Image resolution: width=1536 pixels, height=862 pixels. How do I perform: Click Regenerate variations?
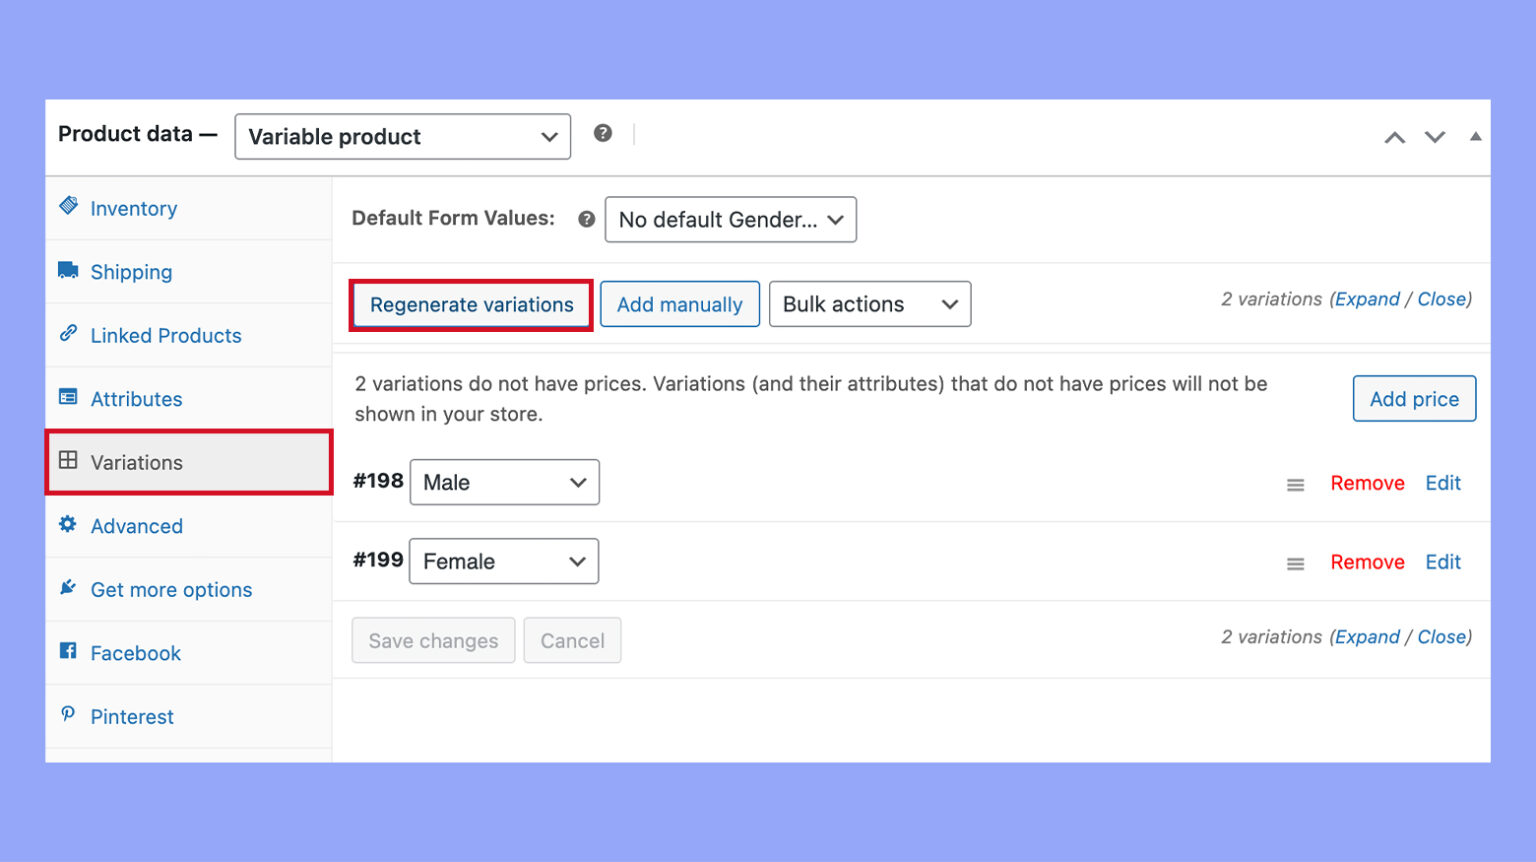[470, 304]
